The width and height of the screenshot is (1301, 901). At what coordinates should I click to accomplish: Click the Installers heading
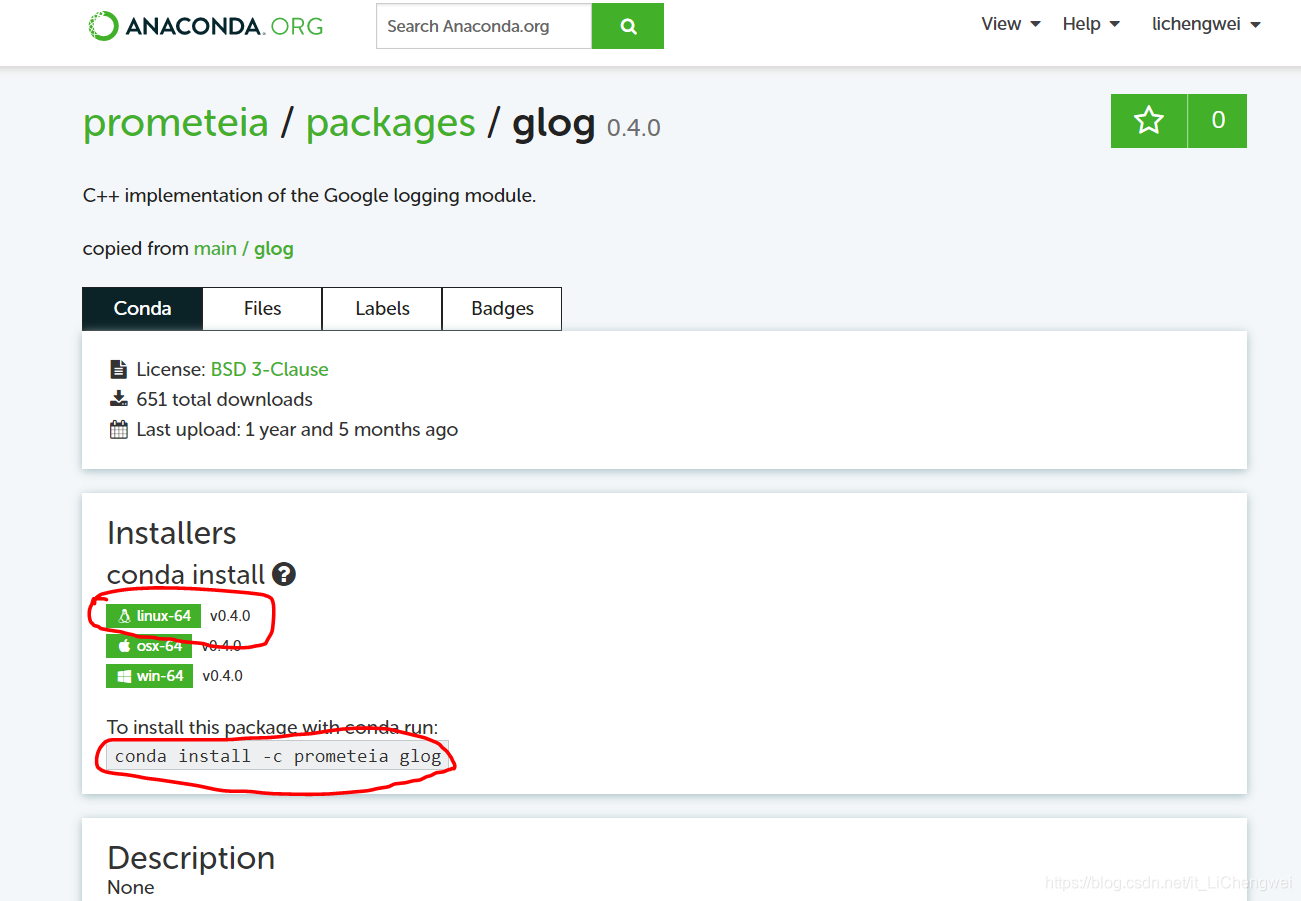172,533
